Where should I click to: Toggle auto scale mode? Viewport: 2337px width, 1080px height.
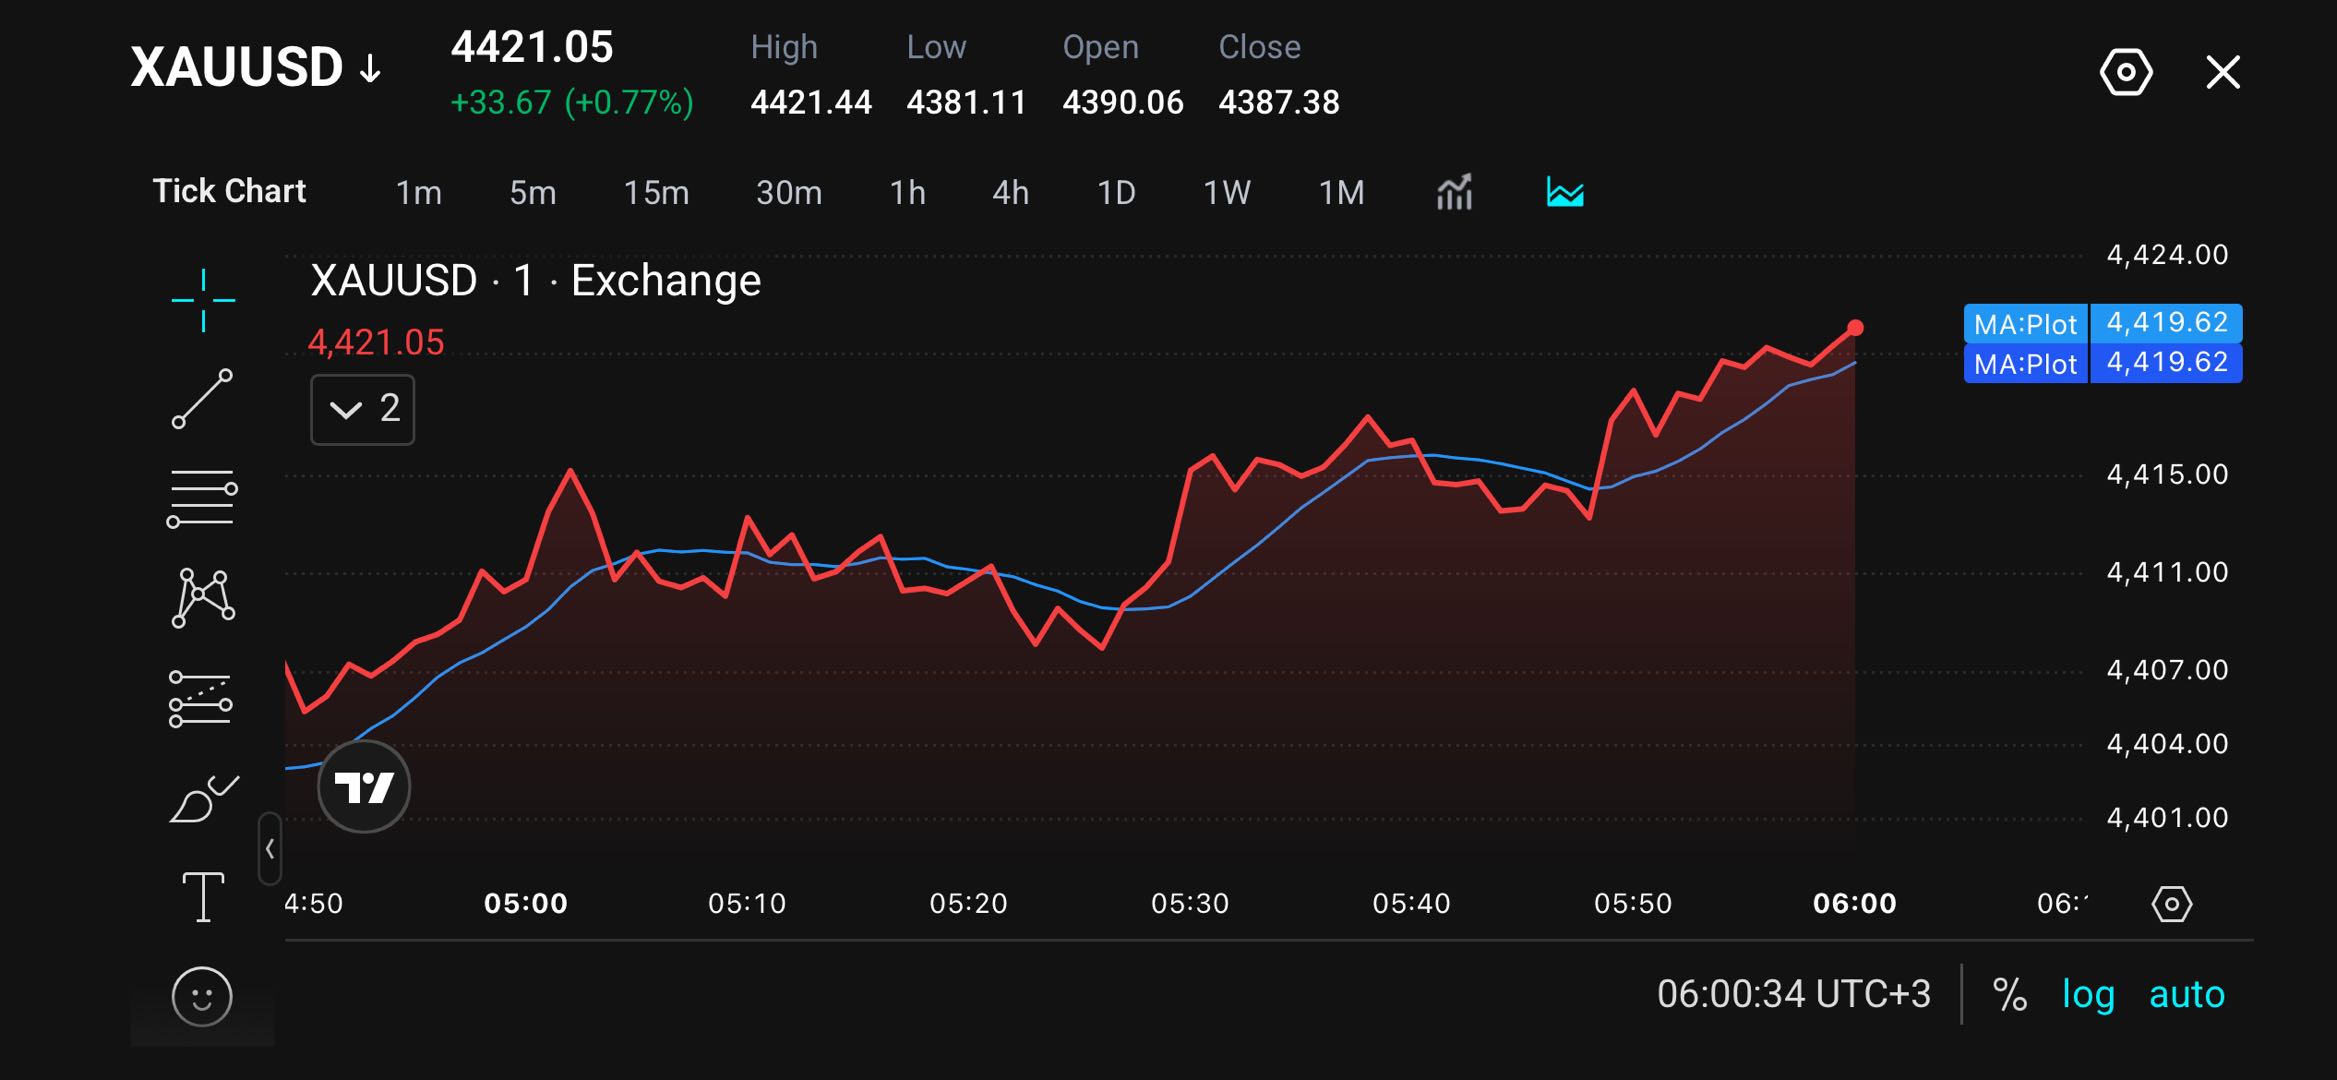2187,994
